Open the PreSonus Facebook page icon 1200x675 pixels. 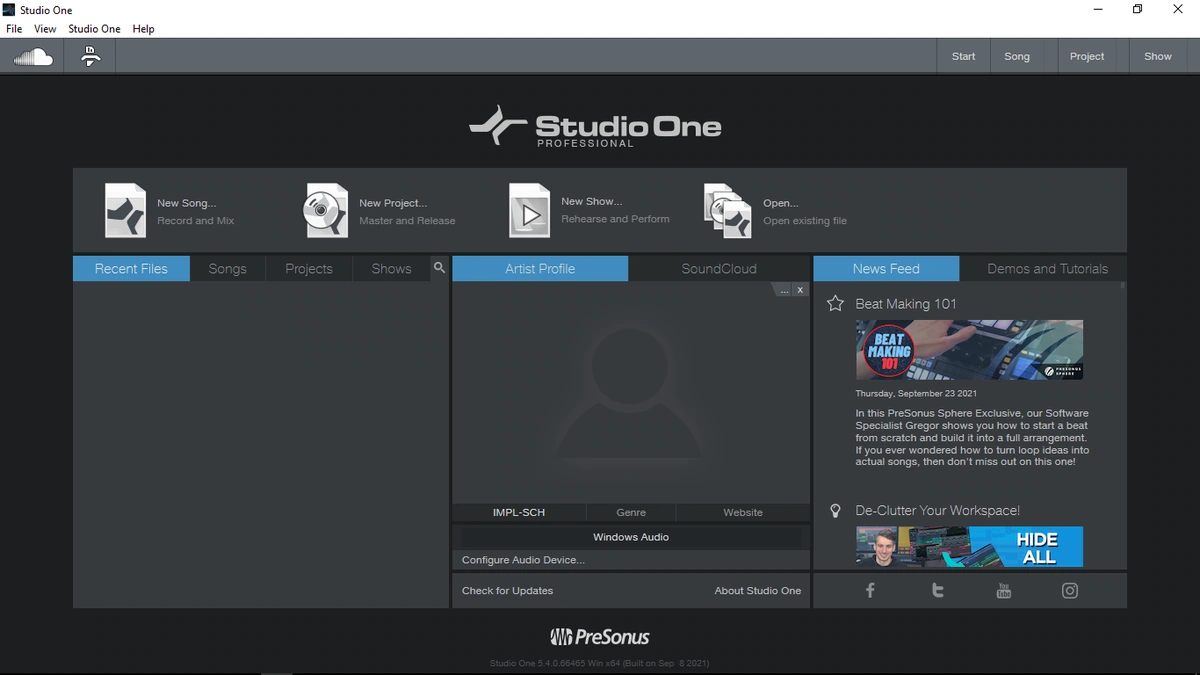(870, 590)
